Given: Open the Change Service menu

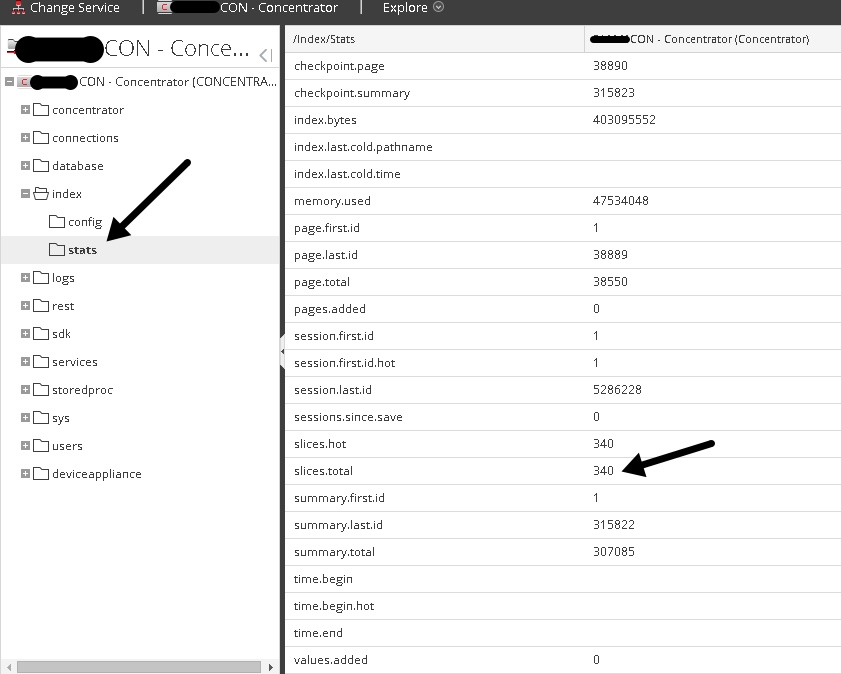Looking at the screenshot, I should (65, 8).
